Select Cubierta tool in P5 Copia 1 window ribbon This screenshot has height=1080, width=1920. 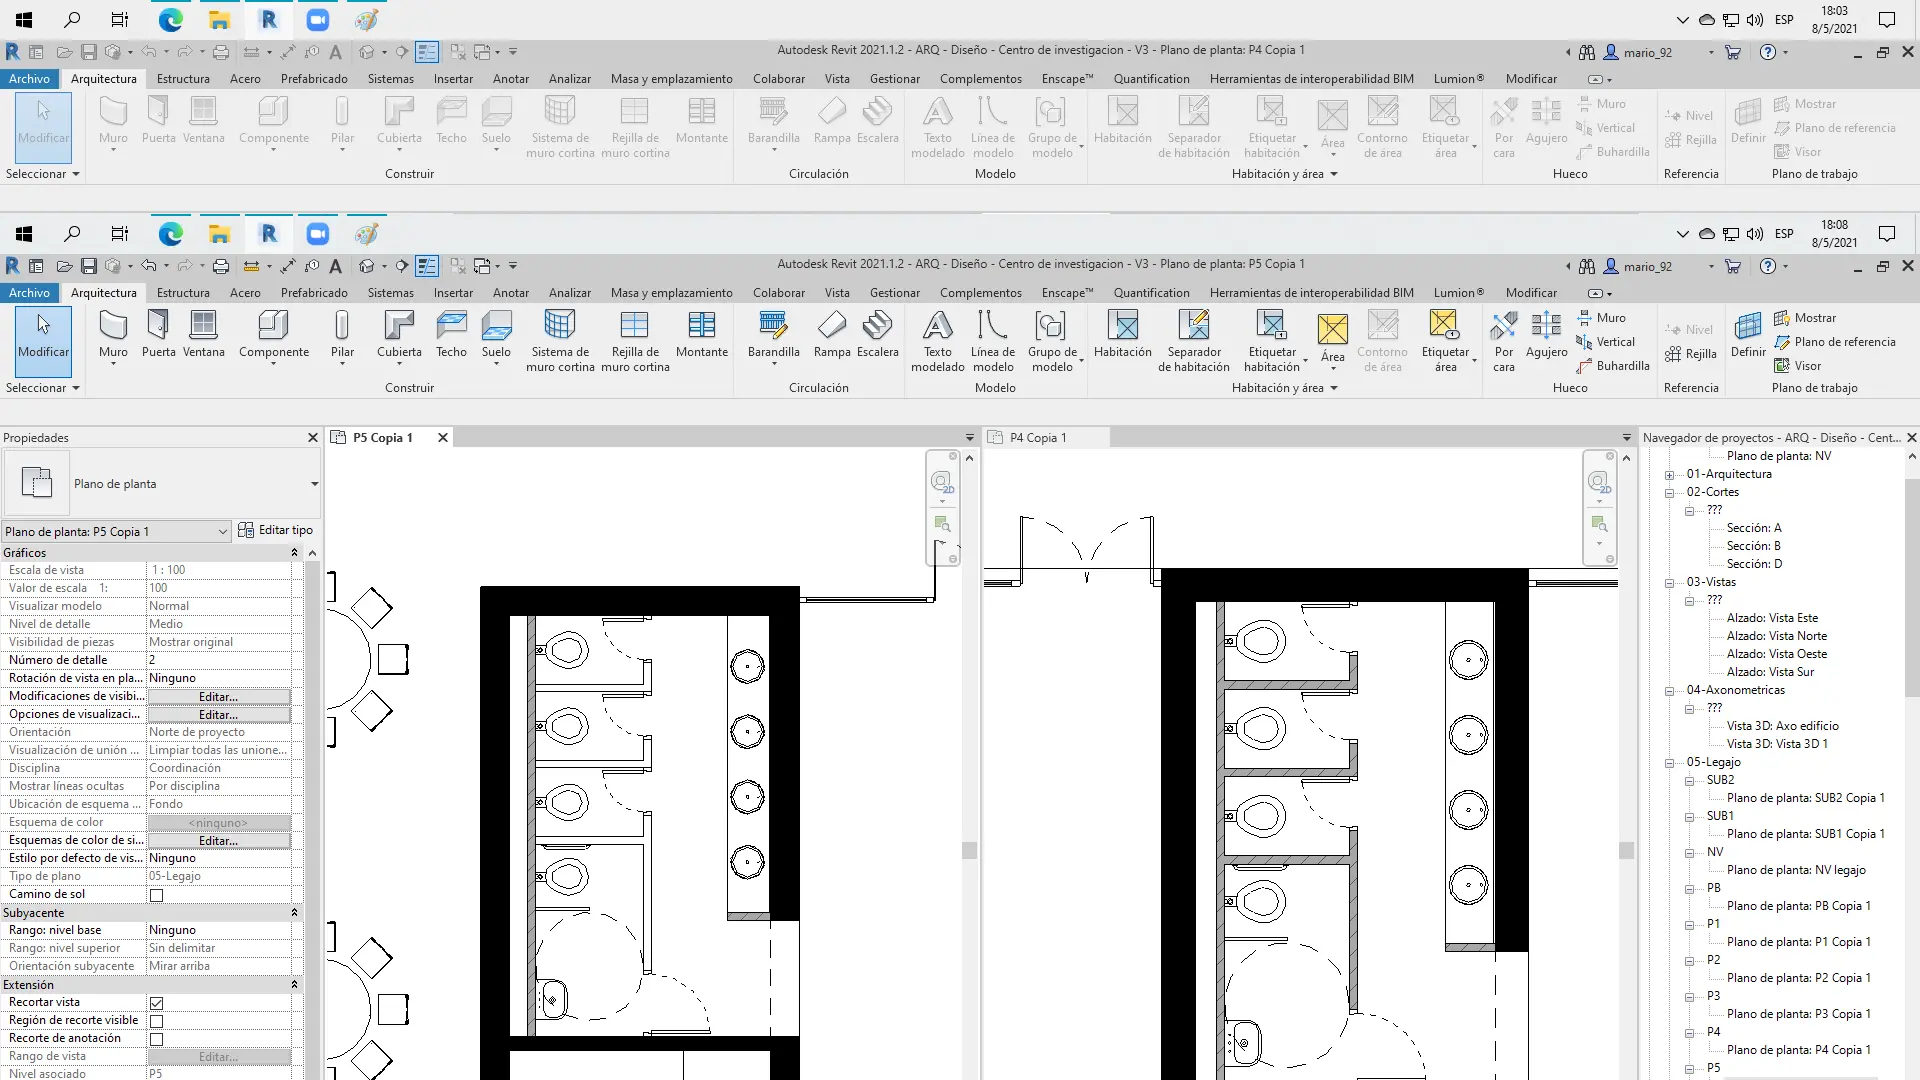coord(399,335)
